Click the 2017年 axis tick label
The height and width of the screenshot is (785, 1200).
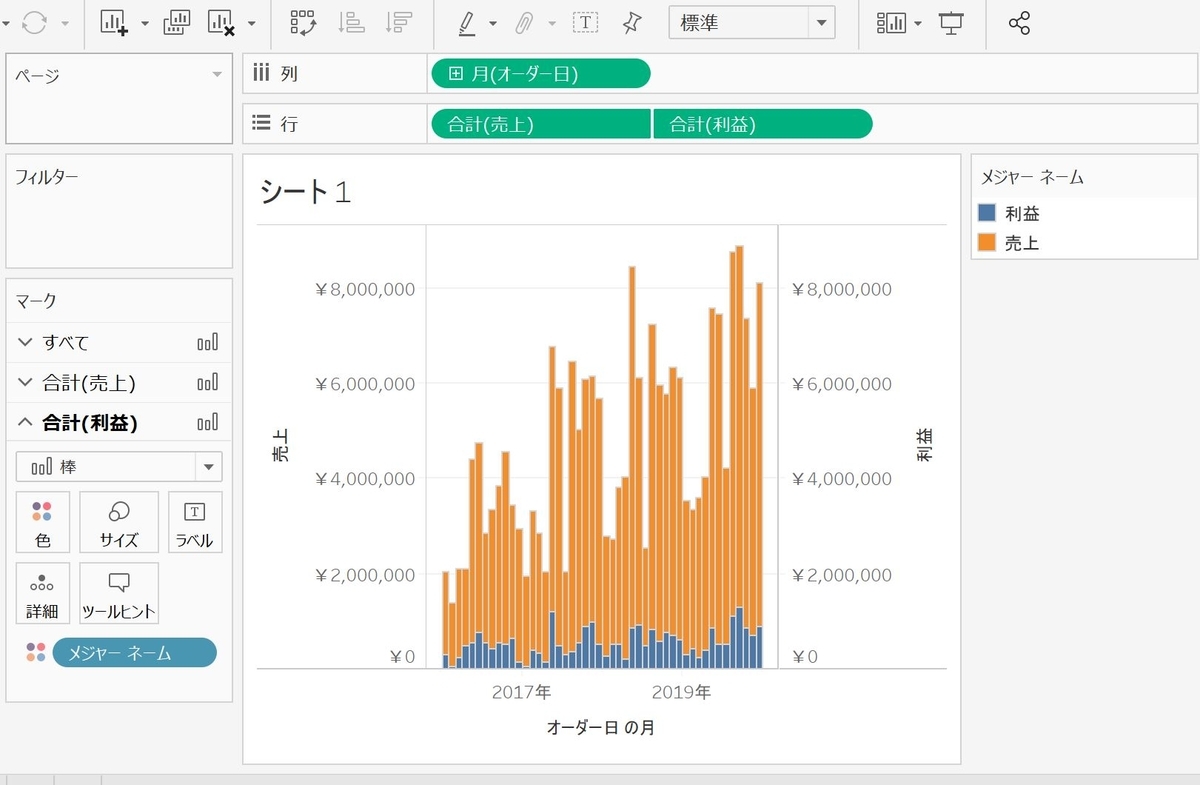tap(521, 691)
